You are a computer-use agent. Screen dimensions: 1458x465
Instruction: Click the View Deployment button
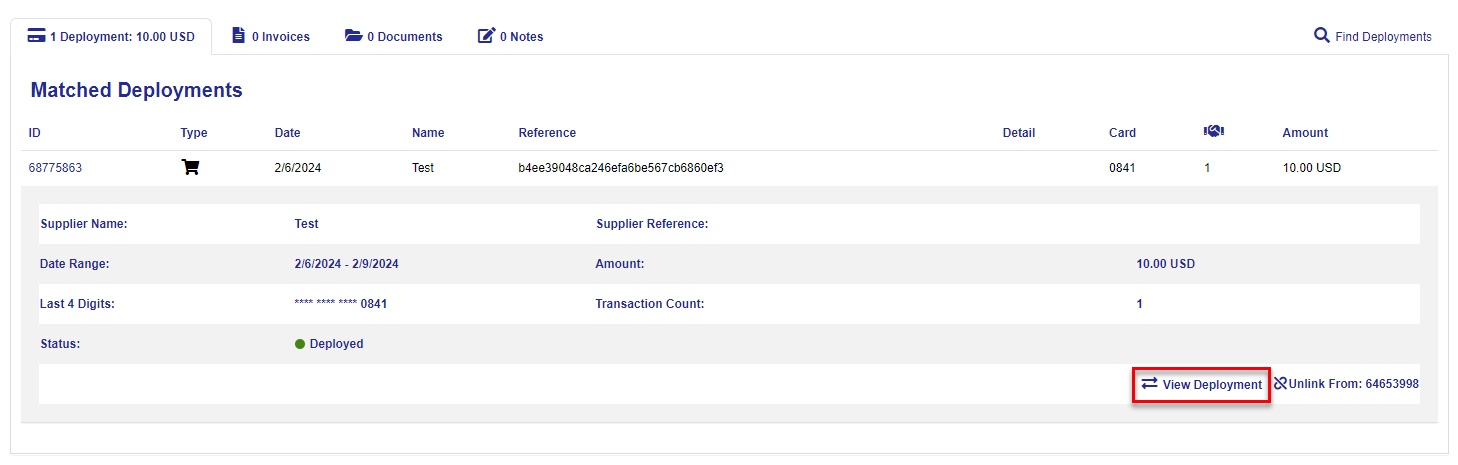(x=1201, y=385)
